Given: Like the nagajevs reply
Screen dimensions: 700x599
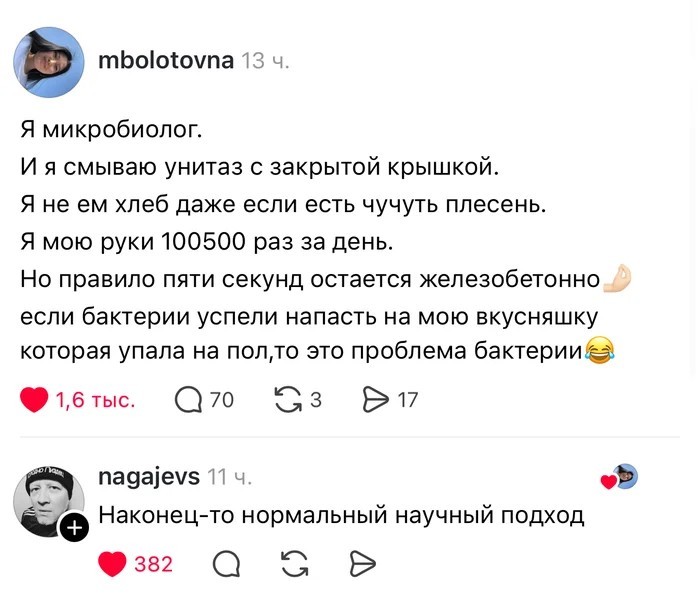Looking at the screenshot, I should click(114, 564).
